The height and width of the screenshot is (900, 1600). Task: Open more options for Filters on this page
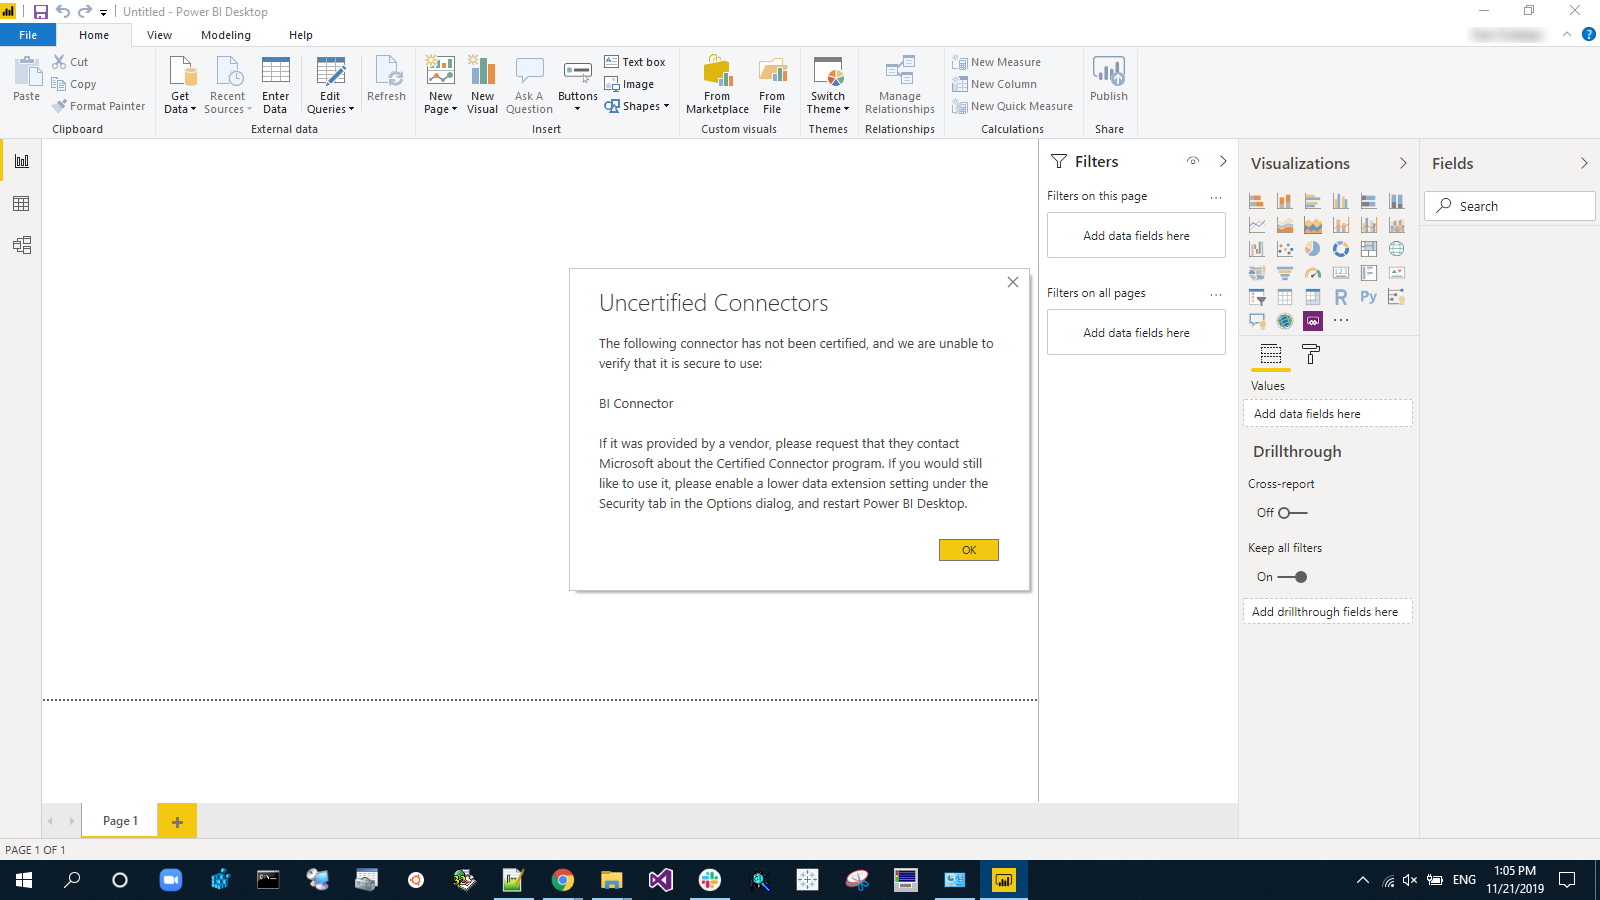[1216, 197]
